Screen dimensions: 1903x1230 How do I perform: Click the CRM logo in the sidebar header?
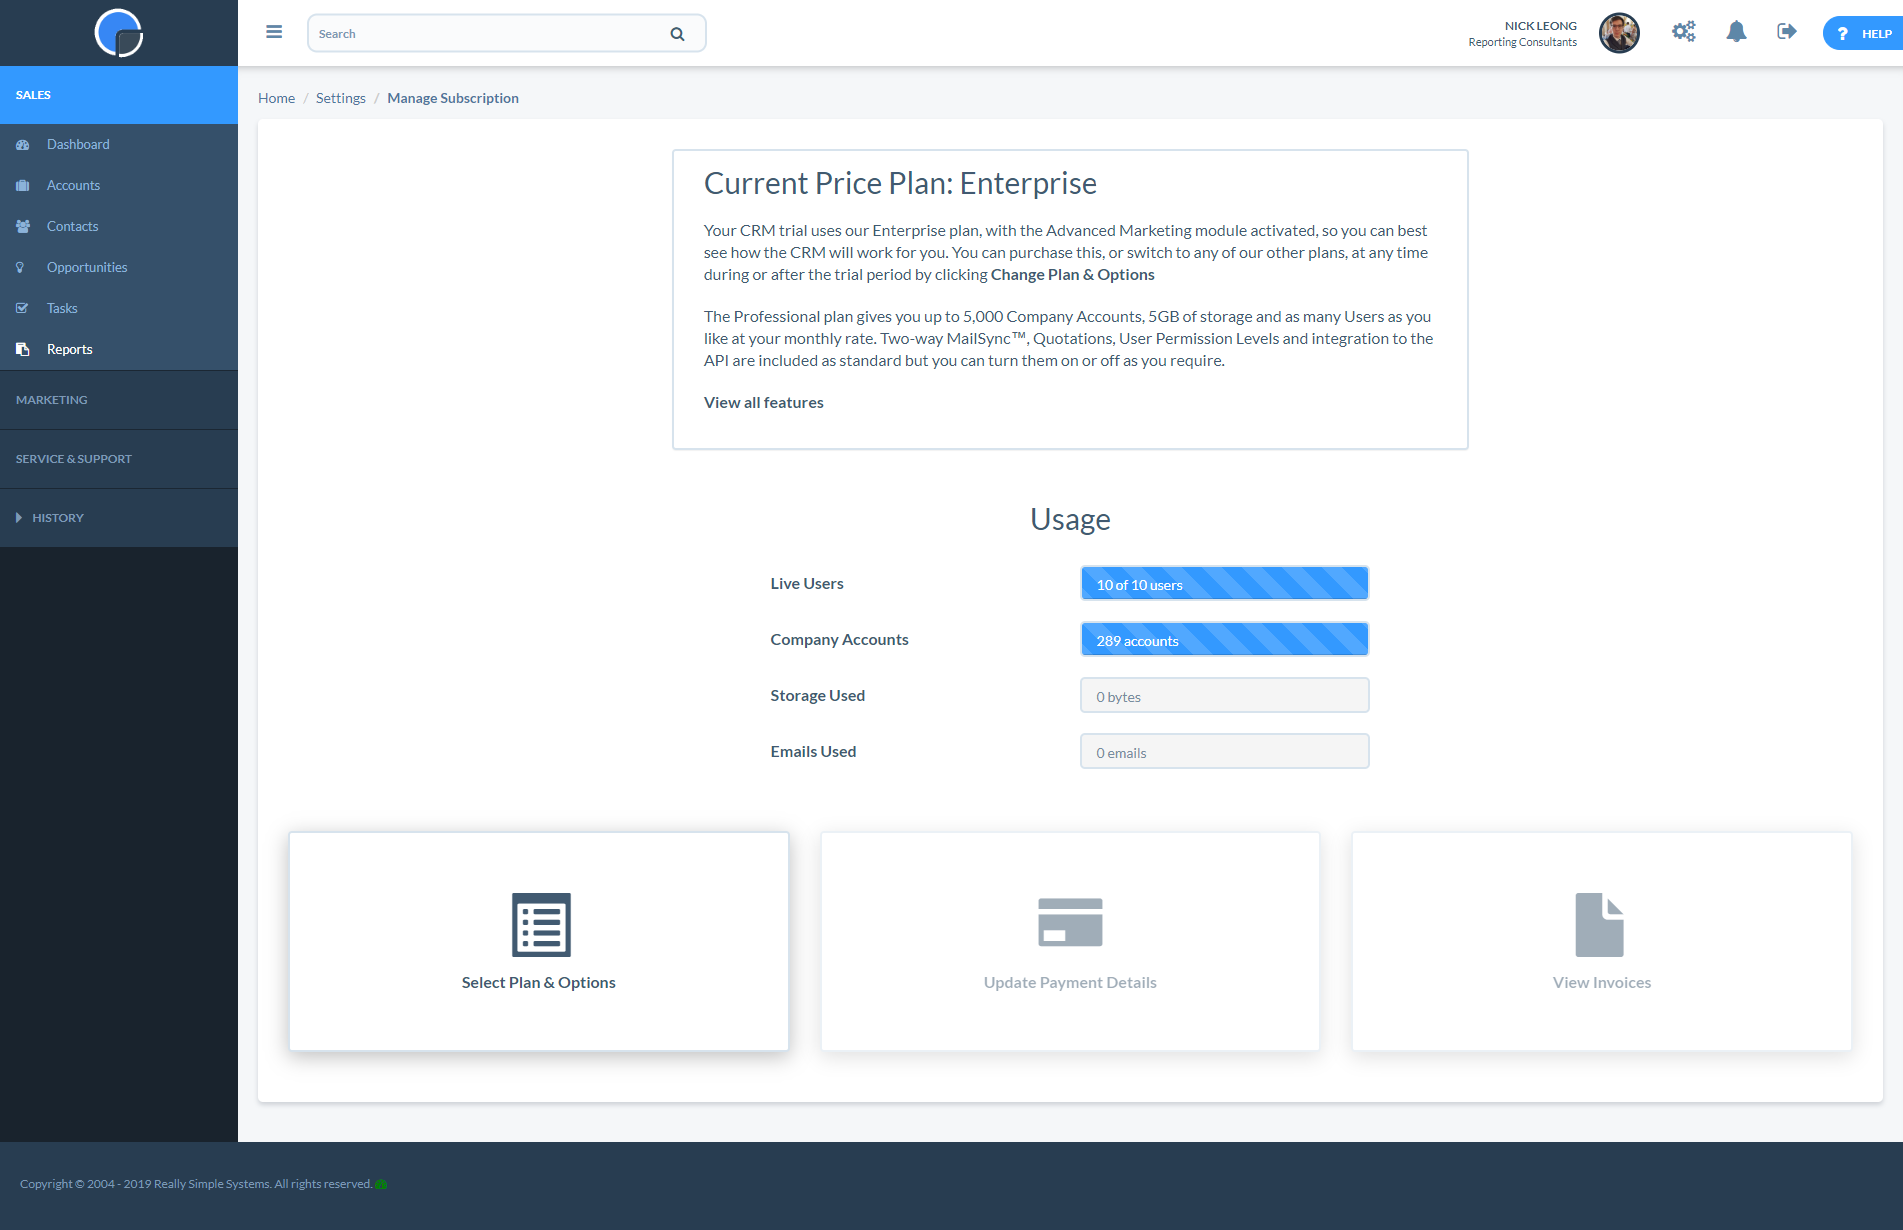pyautogui.click(x=119, y=33)
